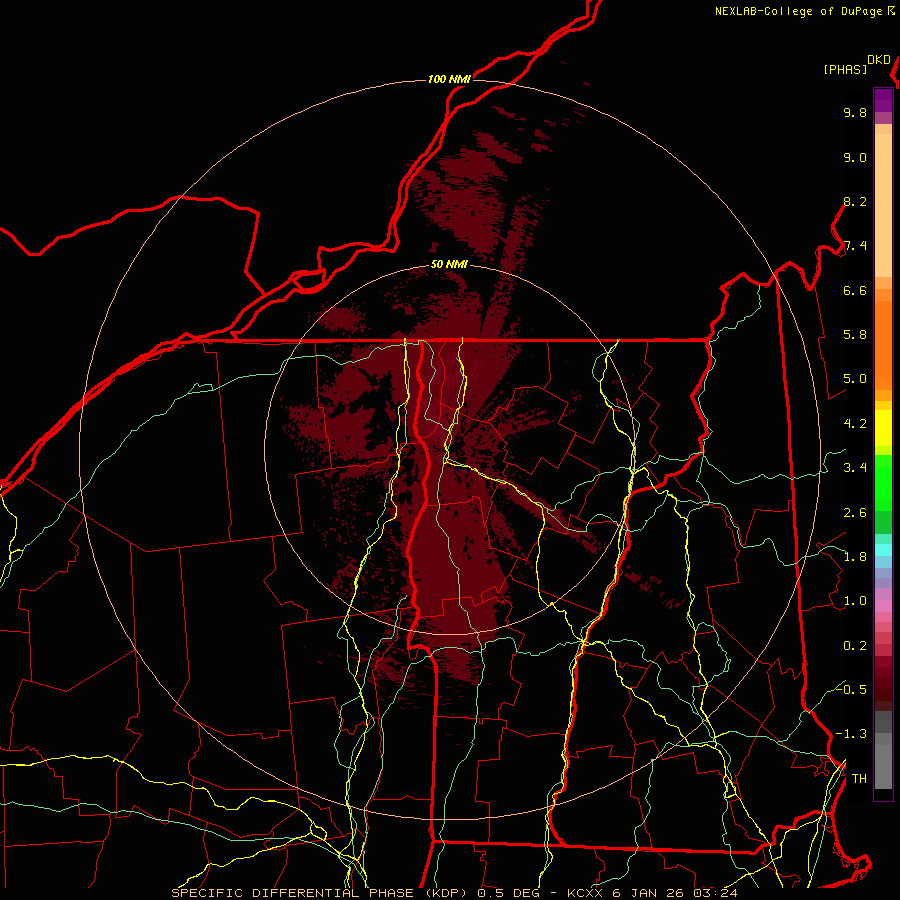Click the 50 NMI range ring label
Screen dimensions: 900x900
[449, 264]
